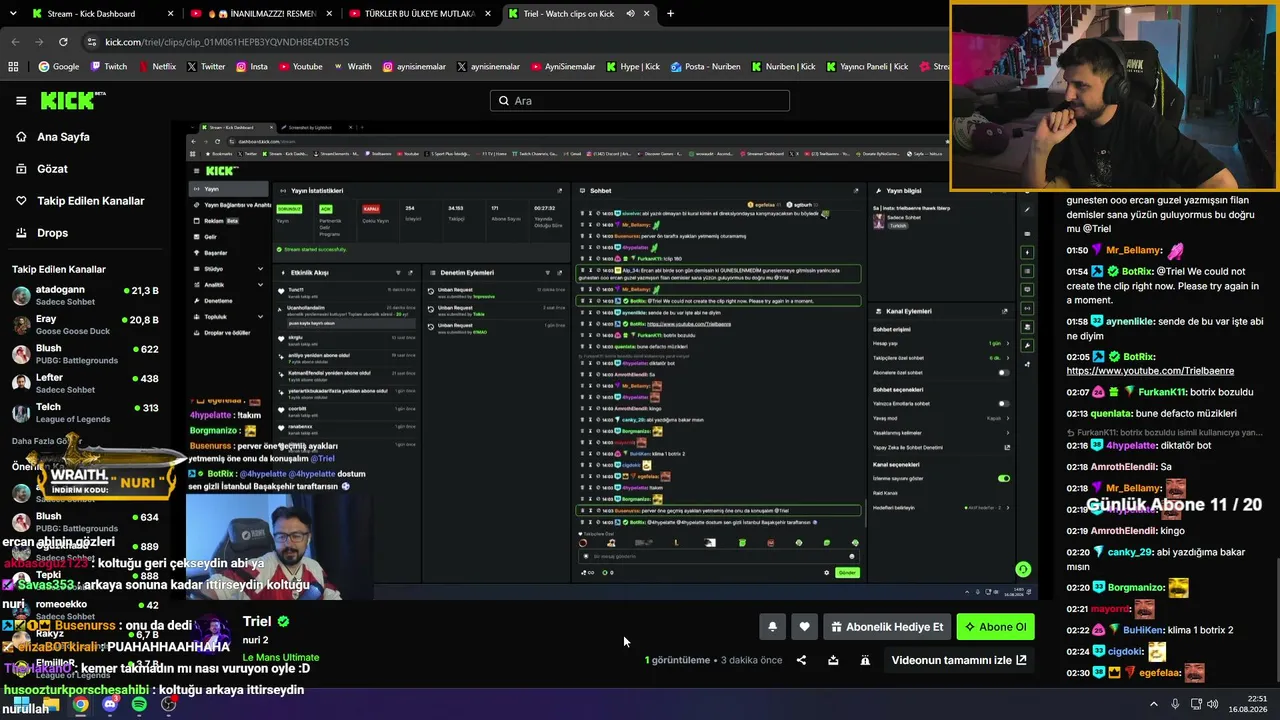Share the clip using the share icon
The height and width of the screenshot is (720, 1280).
(801, 660)
